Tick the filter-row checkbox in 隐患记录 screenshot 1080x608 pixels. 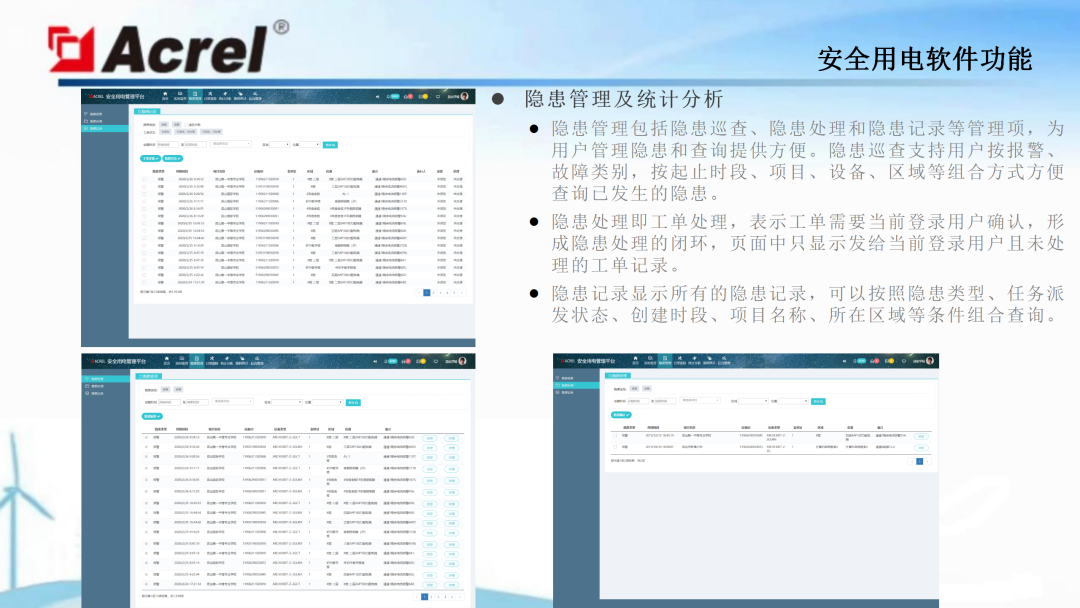(x=186, y=125)
